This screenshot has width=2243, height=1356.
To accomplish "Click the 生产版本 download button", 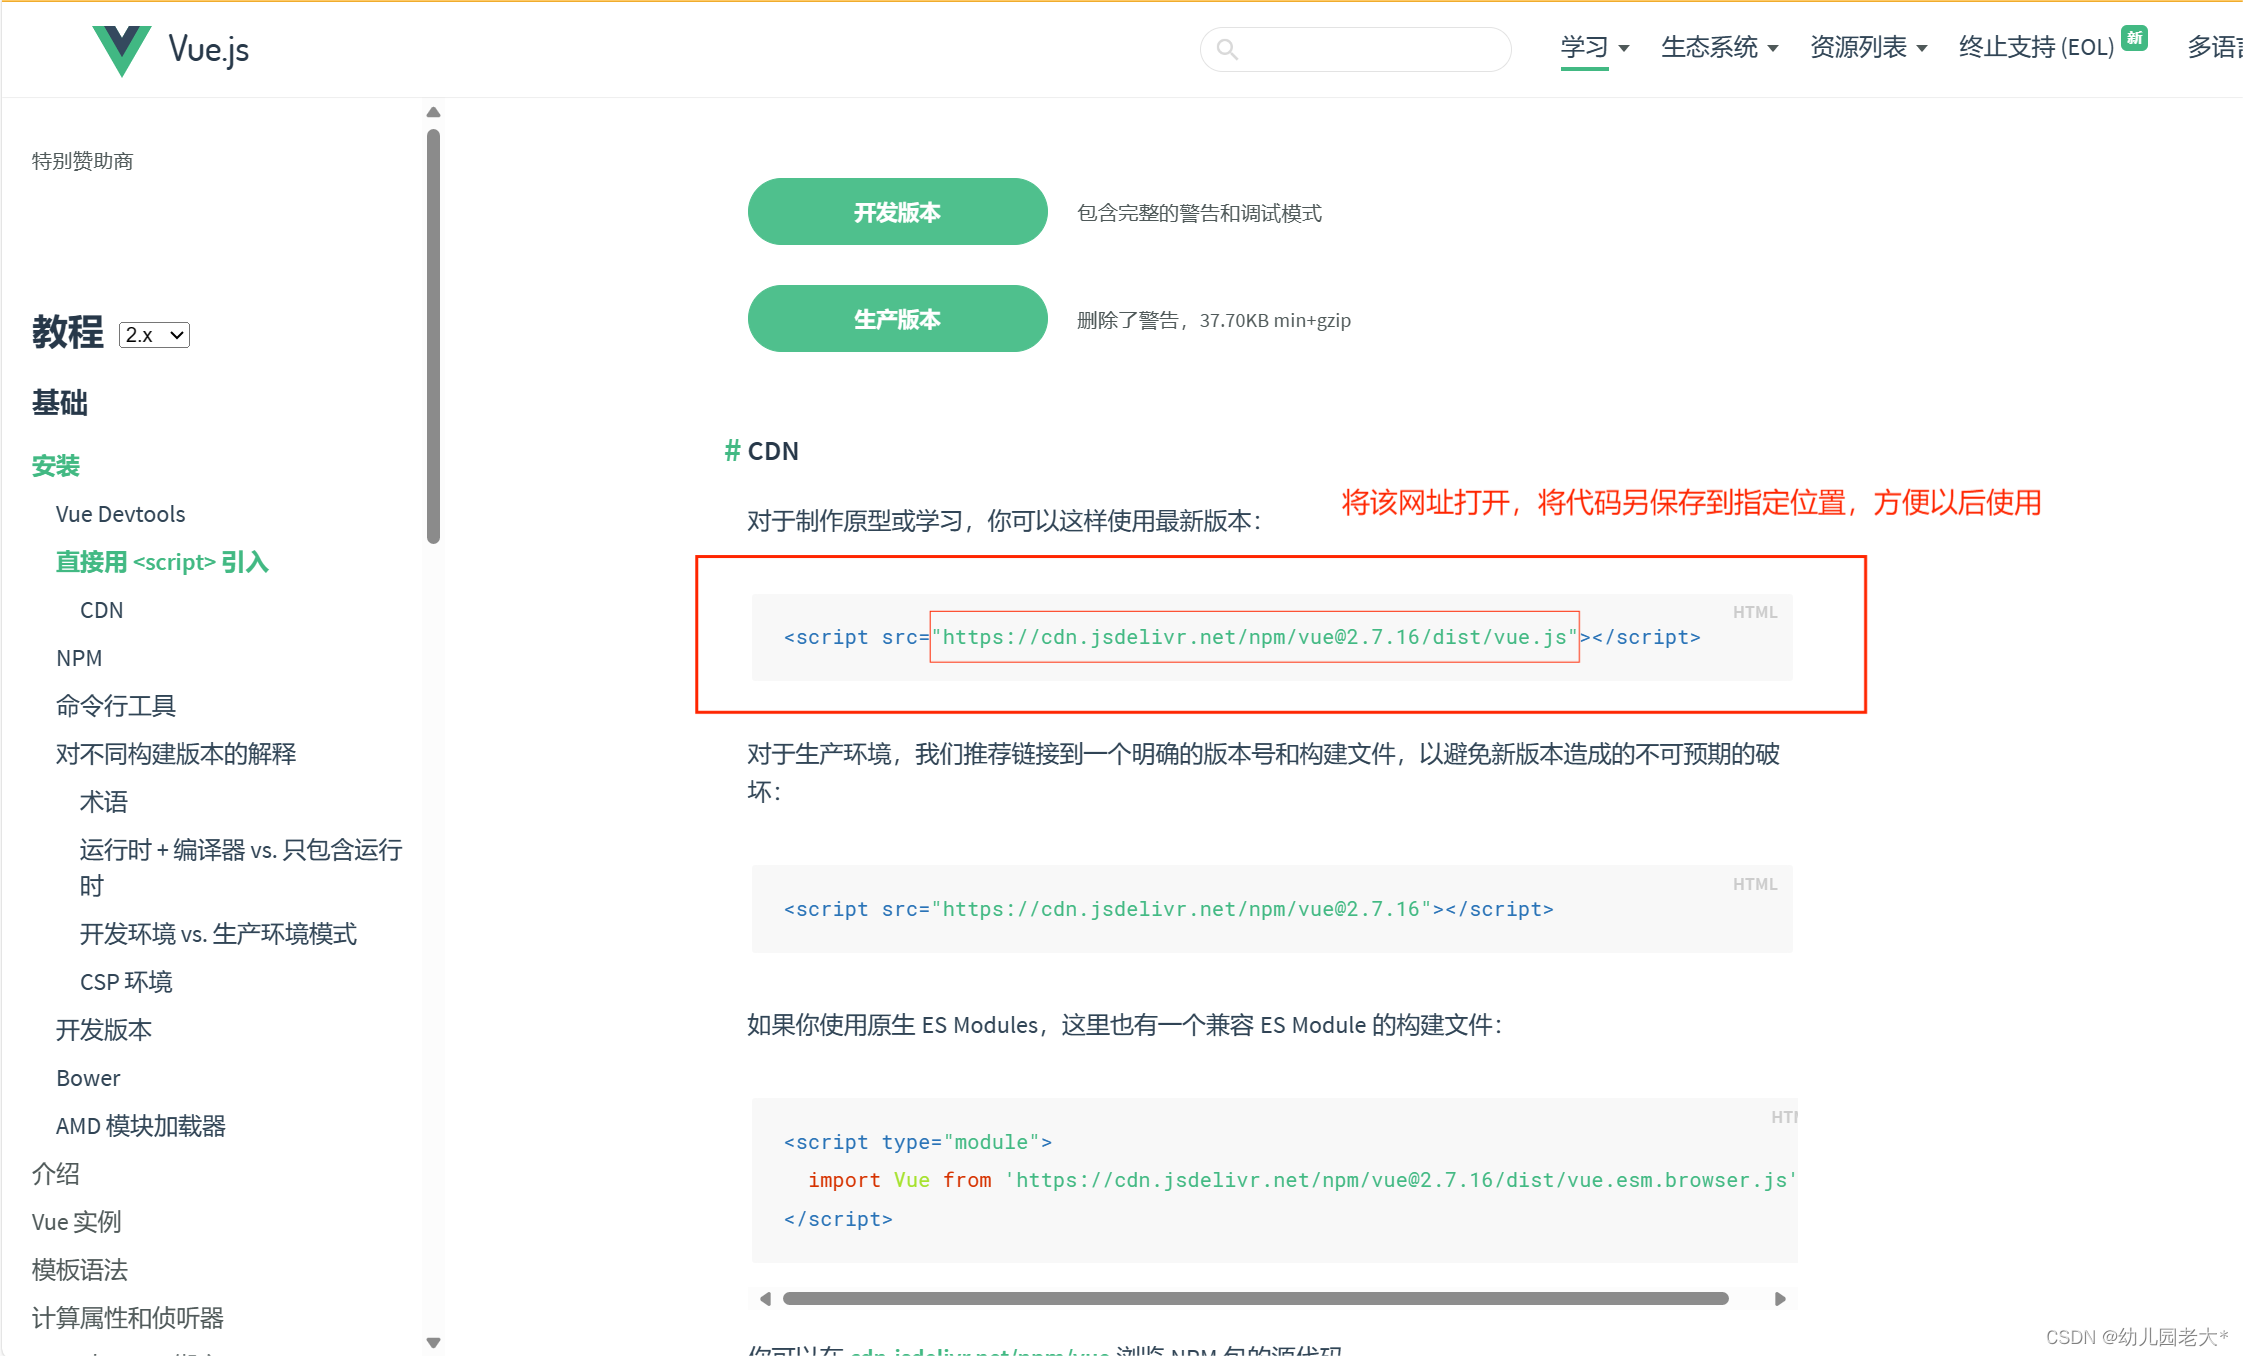I will (897, 318).
